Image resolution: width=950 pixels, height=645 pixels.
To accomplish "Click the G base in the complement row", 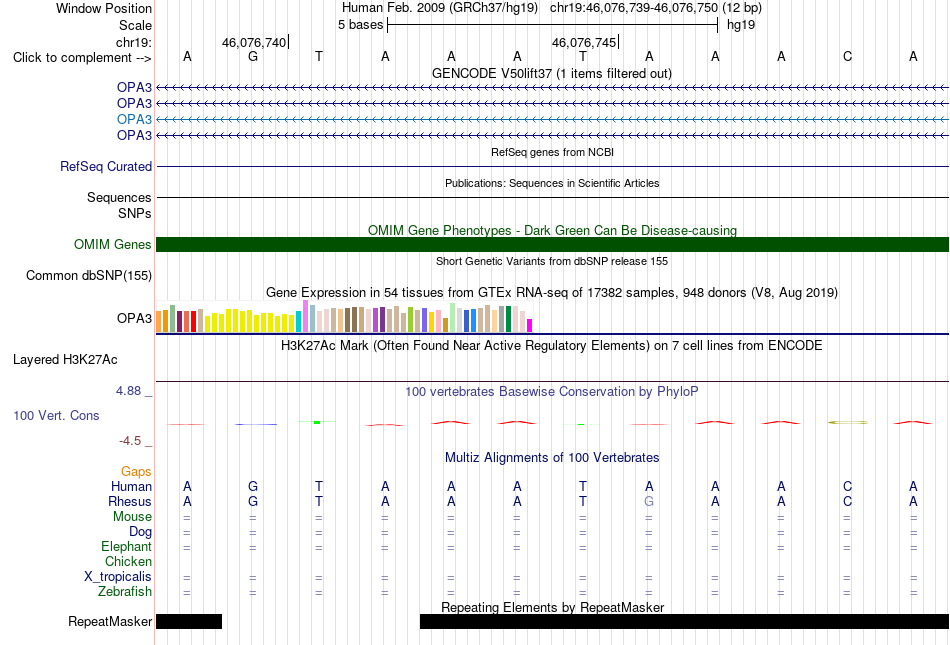I will tap(253, 57).
